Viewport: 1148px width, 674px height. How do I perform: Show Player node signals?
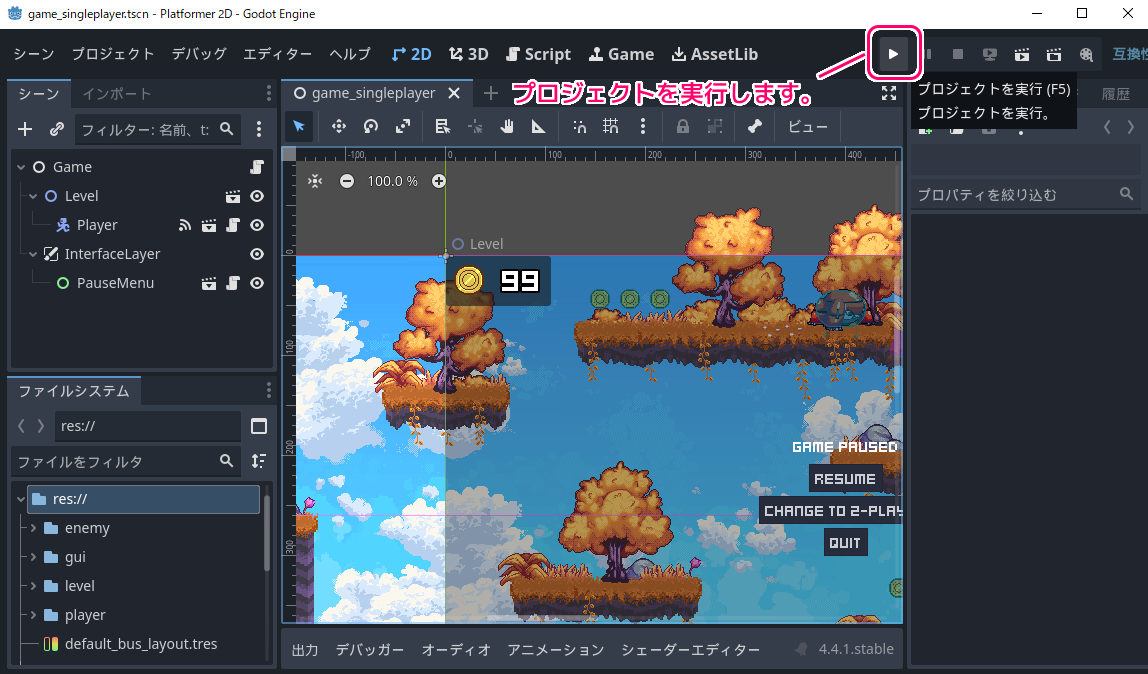(184, 225)
